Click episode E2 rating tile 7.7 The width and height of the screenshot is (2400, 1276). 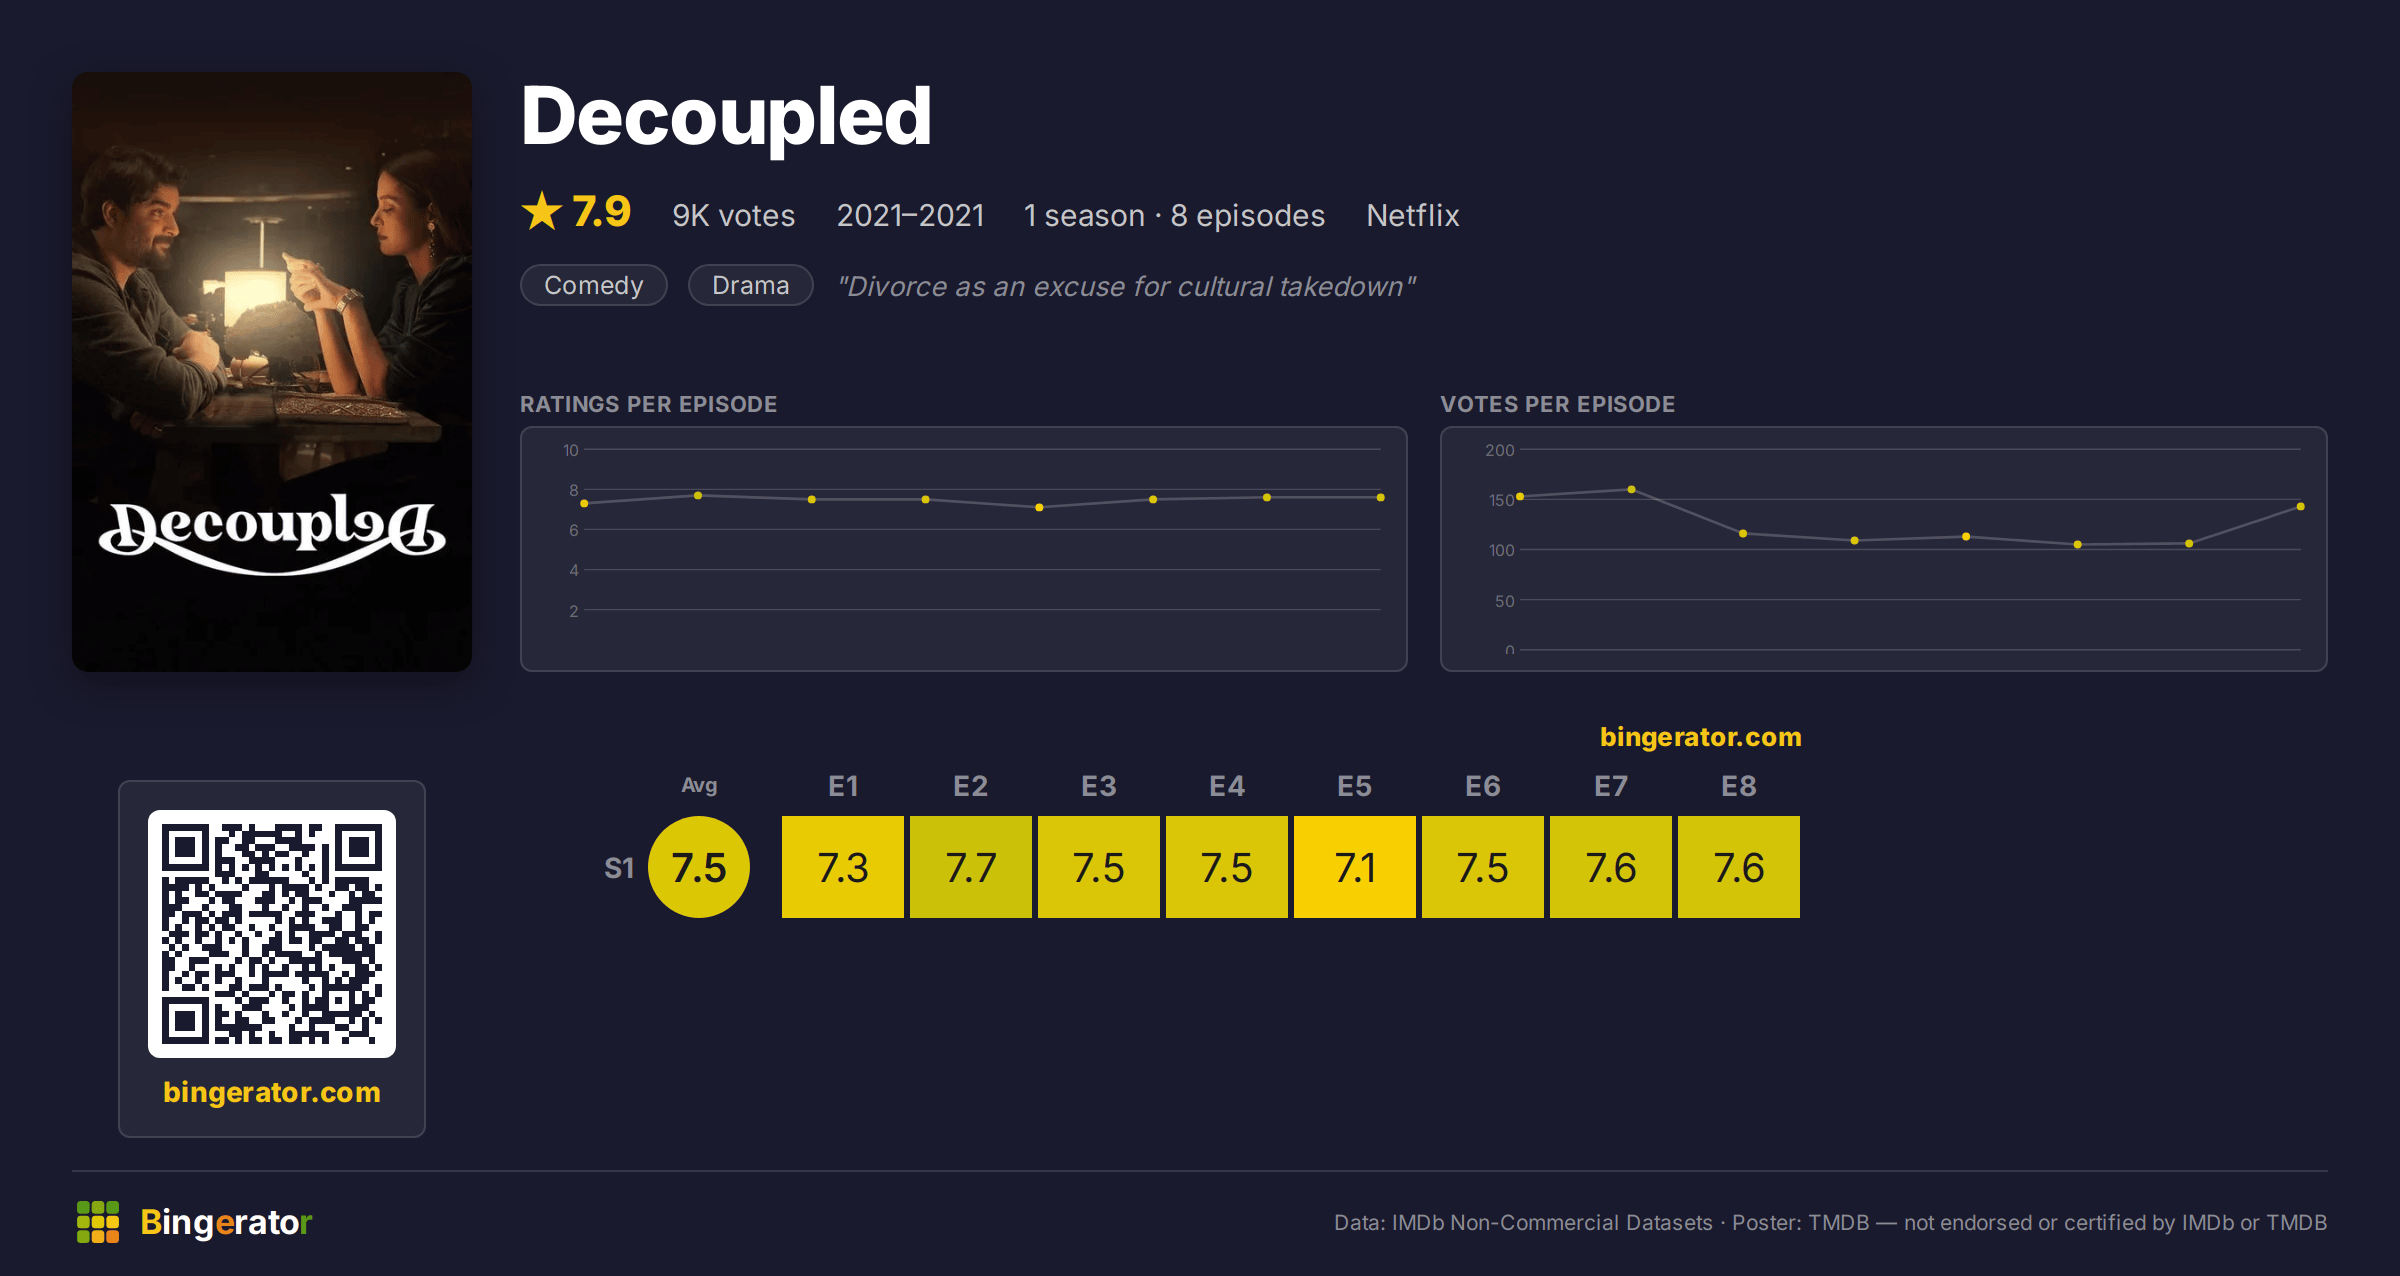[971, 867]
